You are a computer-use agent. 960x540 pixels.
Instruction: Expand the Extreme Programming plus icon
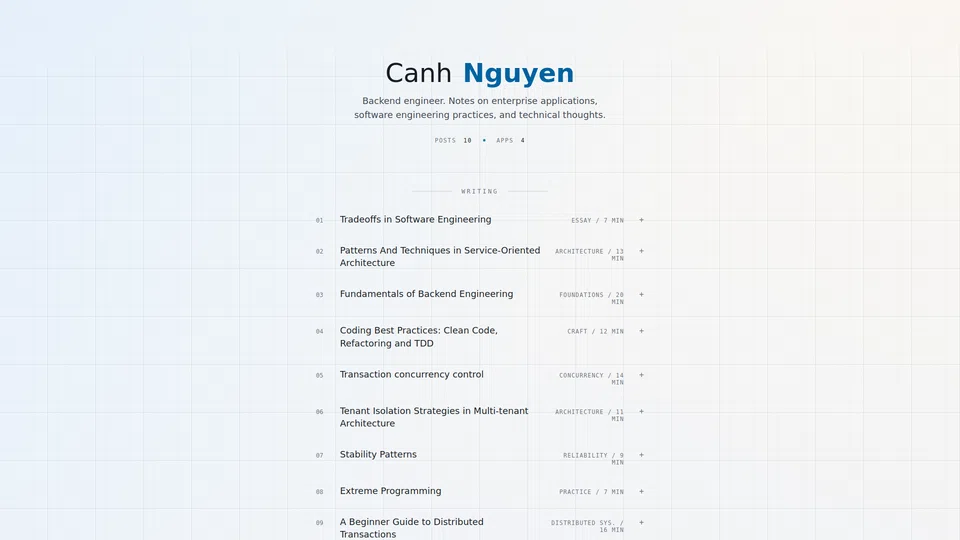(x=641, y=492)
